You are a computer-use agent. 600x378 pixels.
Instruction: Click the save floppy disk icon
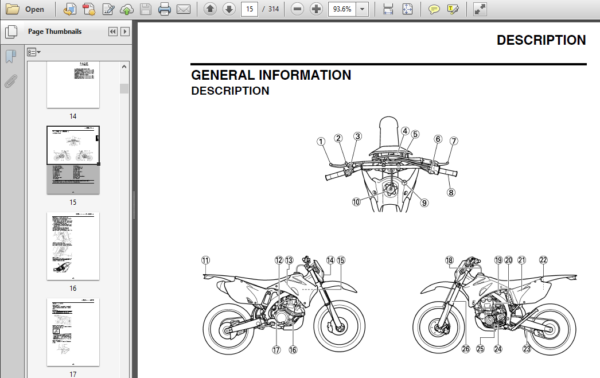(146, 9)
